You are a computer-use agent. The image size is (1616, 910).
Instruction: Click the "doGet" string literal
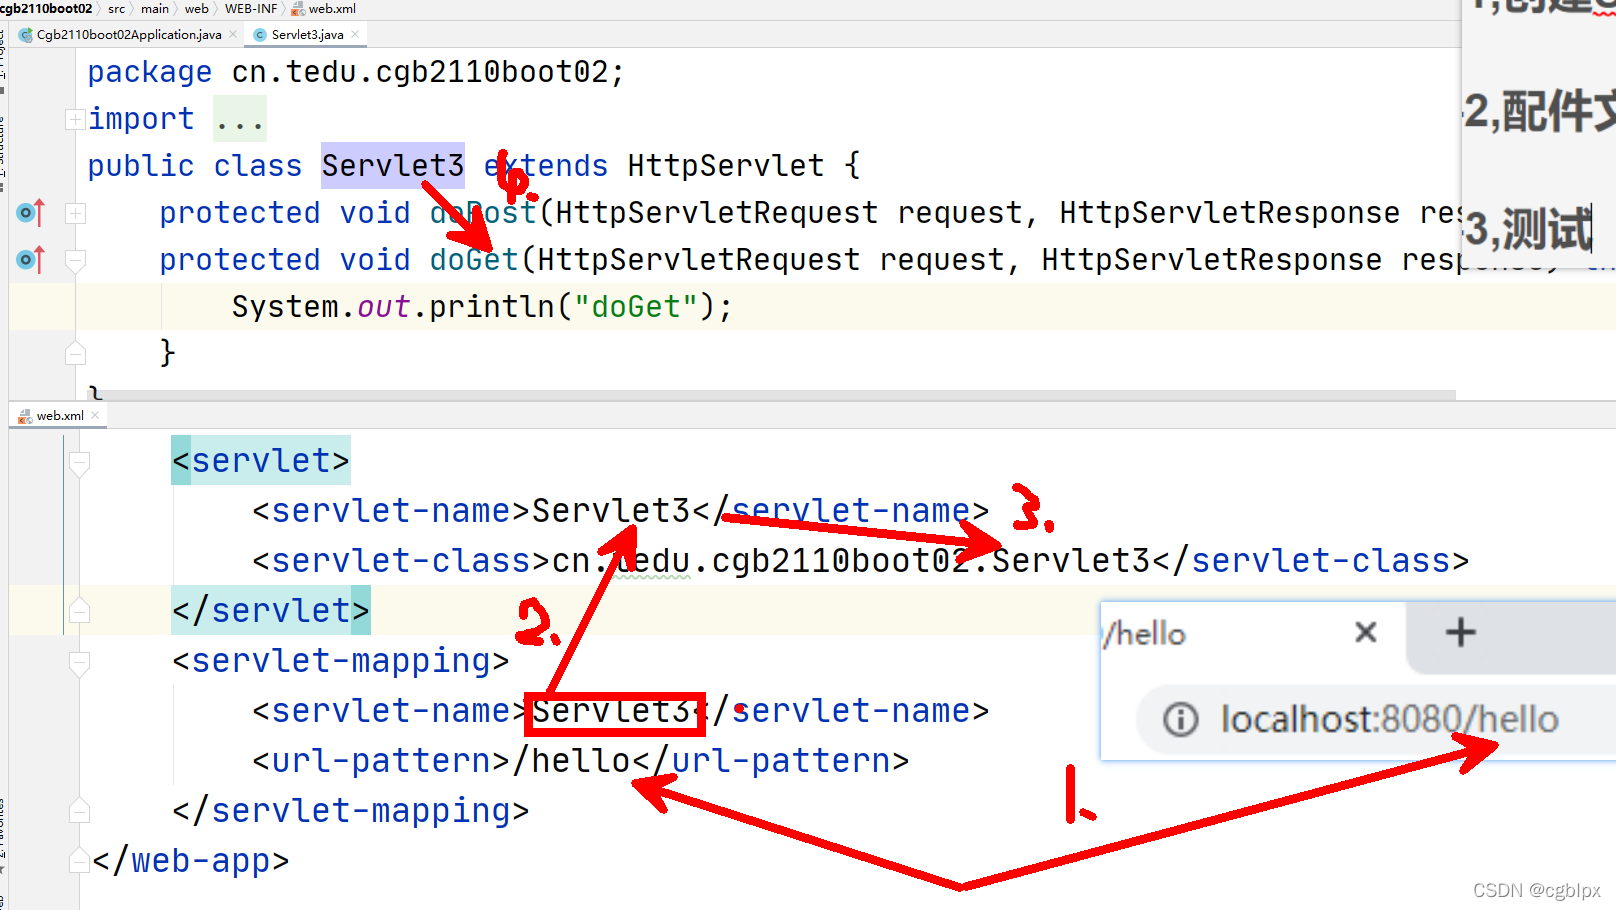click(636, 307)
